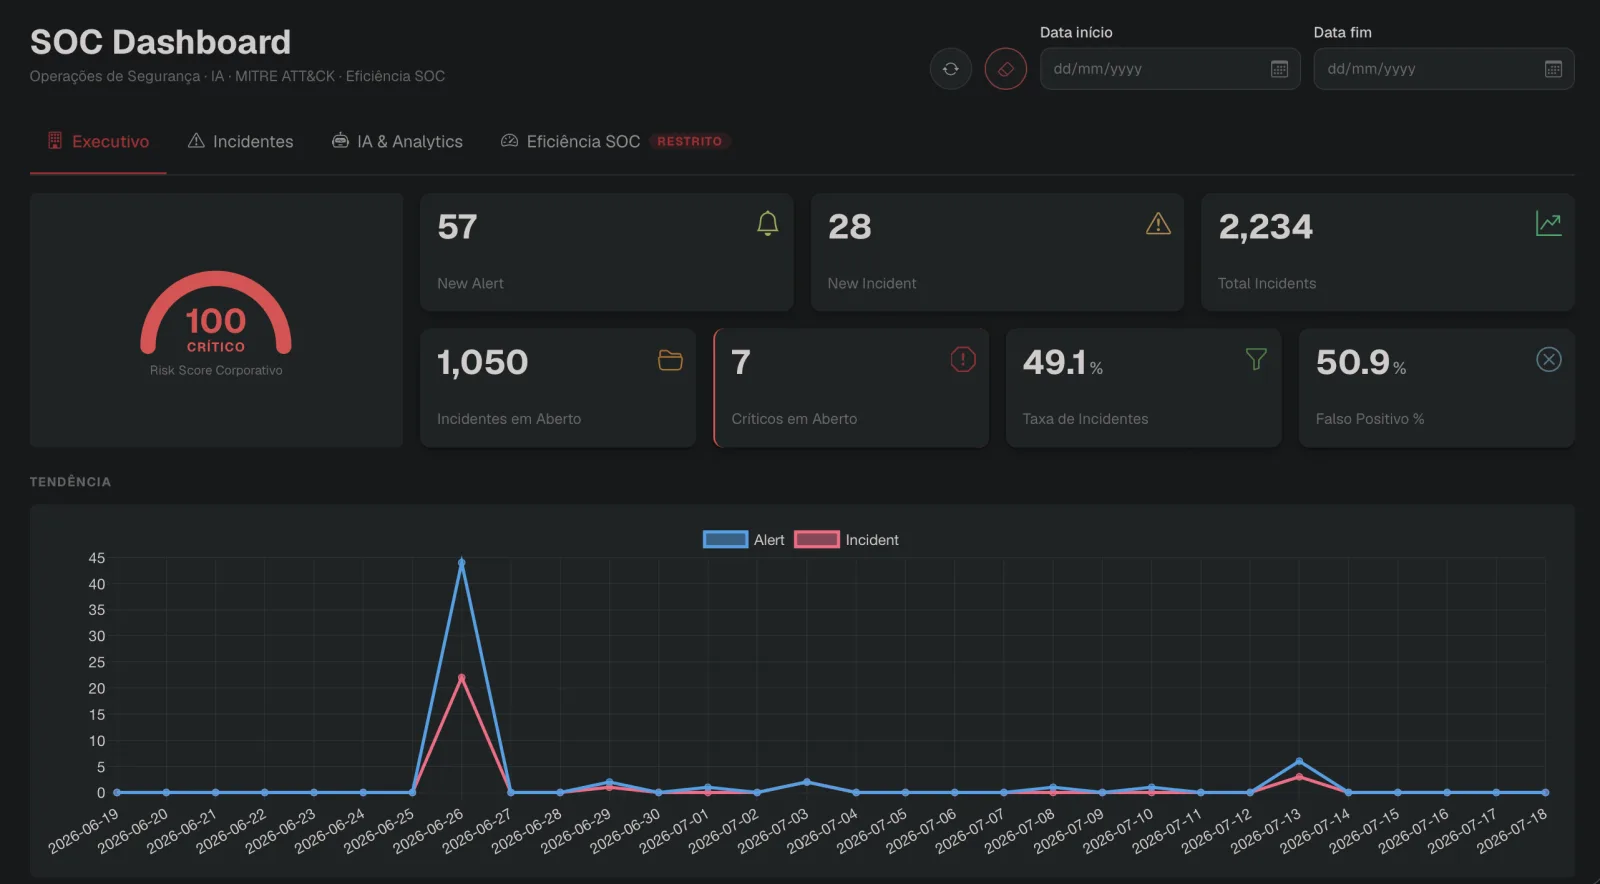Screen dimensions: 1600x884
Task: Click folder icon on Incidentes em Aberto card
Action: (670, 360)
